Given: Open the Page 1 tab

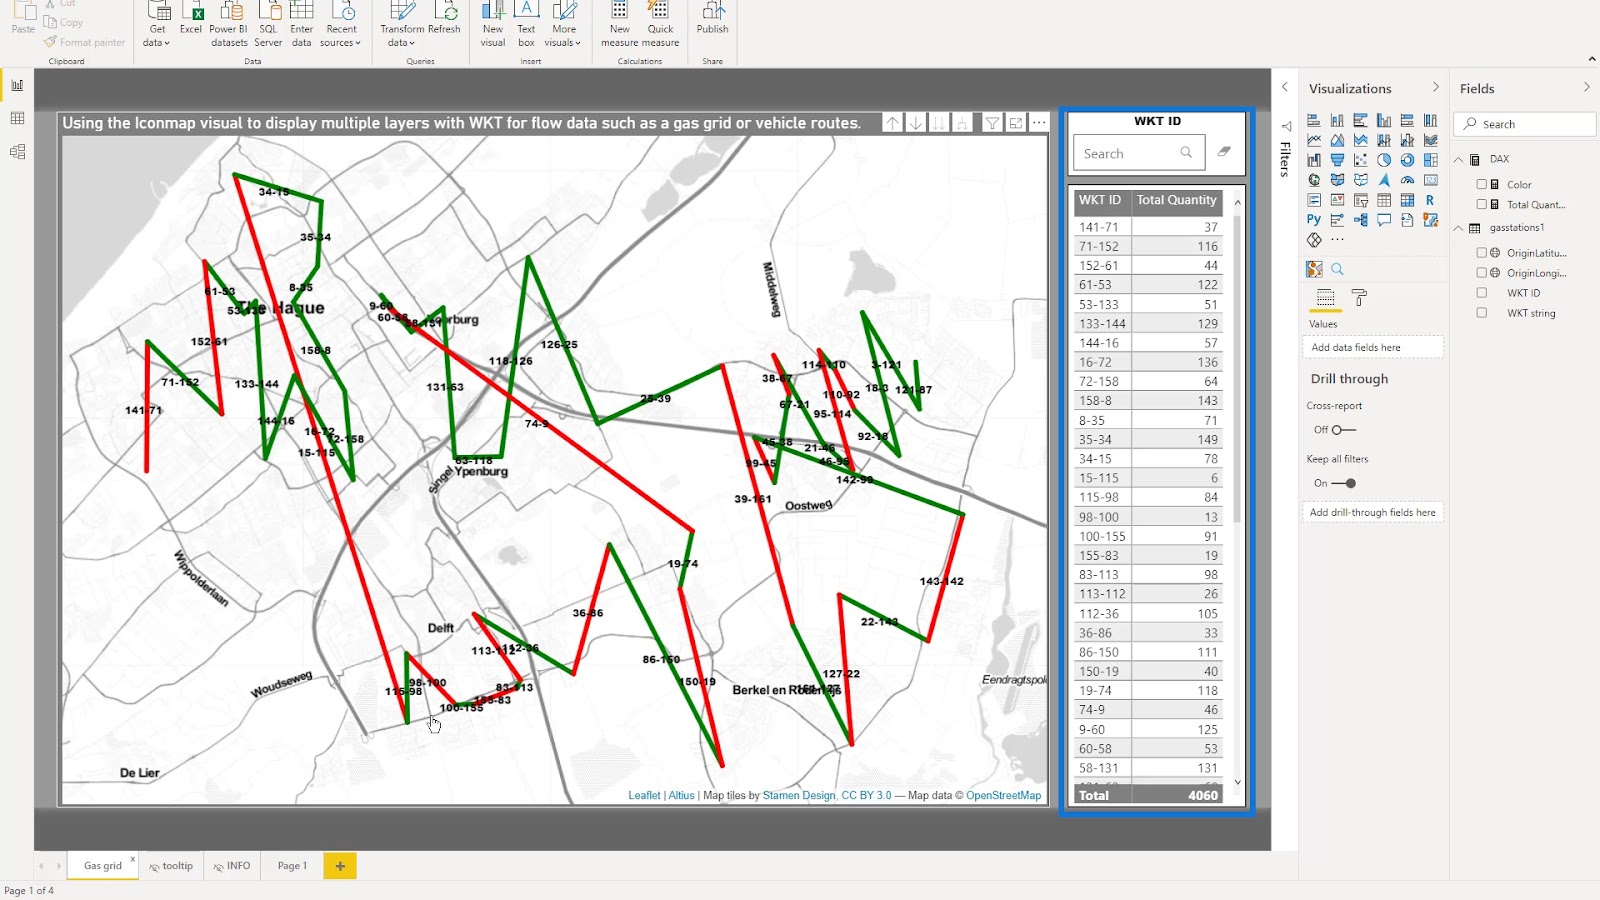Looking at the screenshot, I should point(292,866).
